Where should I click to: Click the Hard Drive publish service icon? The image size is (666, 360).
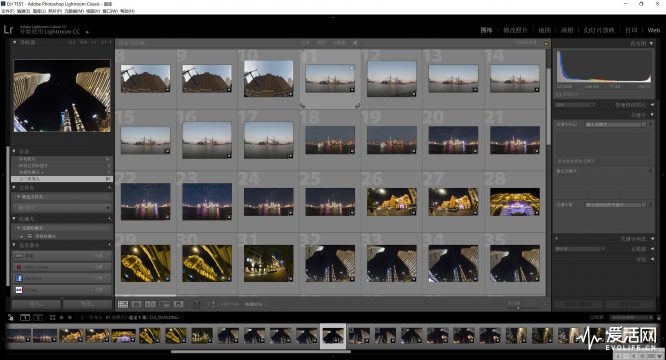tap(19, 256)
